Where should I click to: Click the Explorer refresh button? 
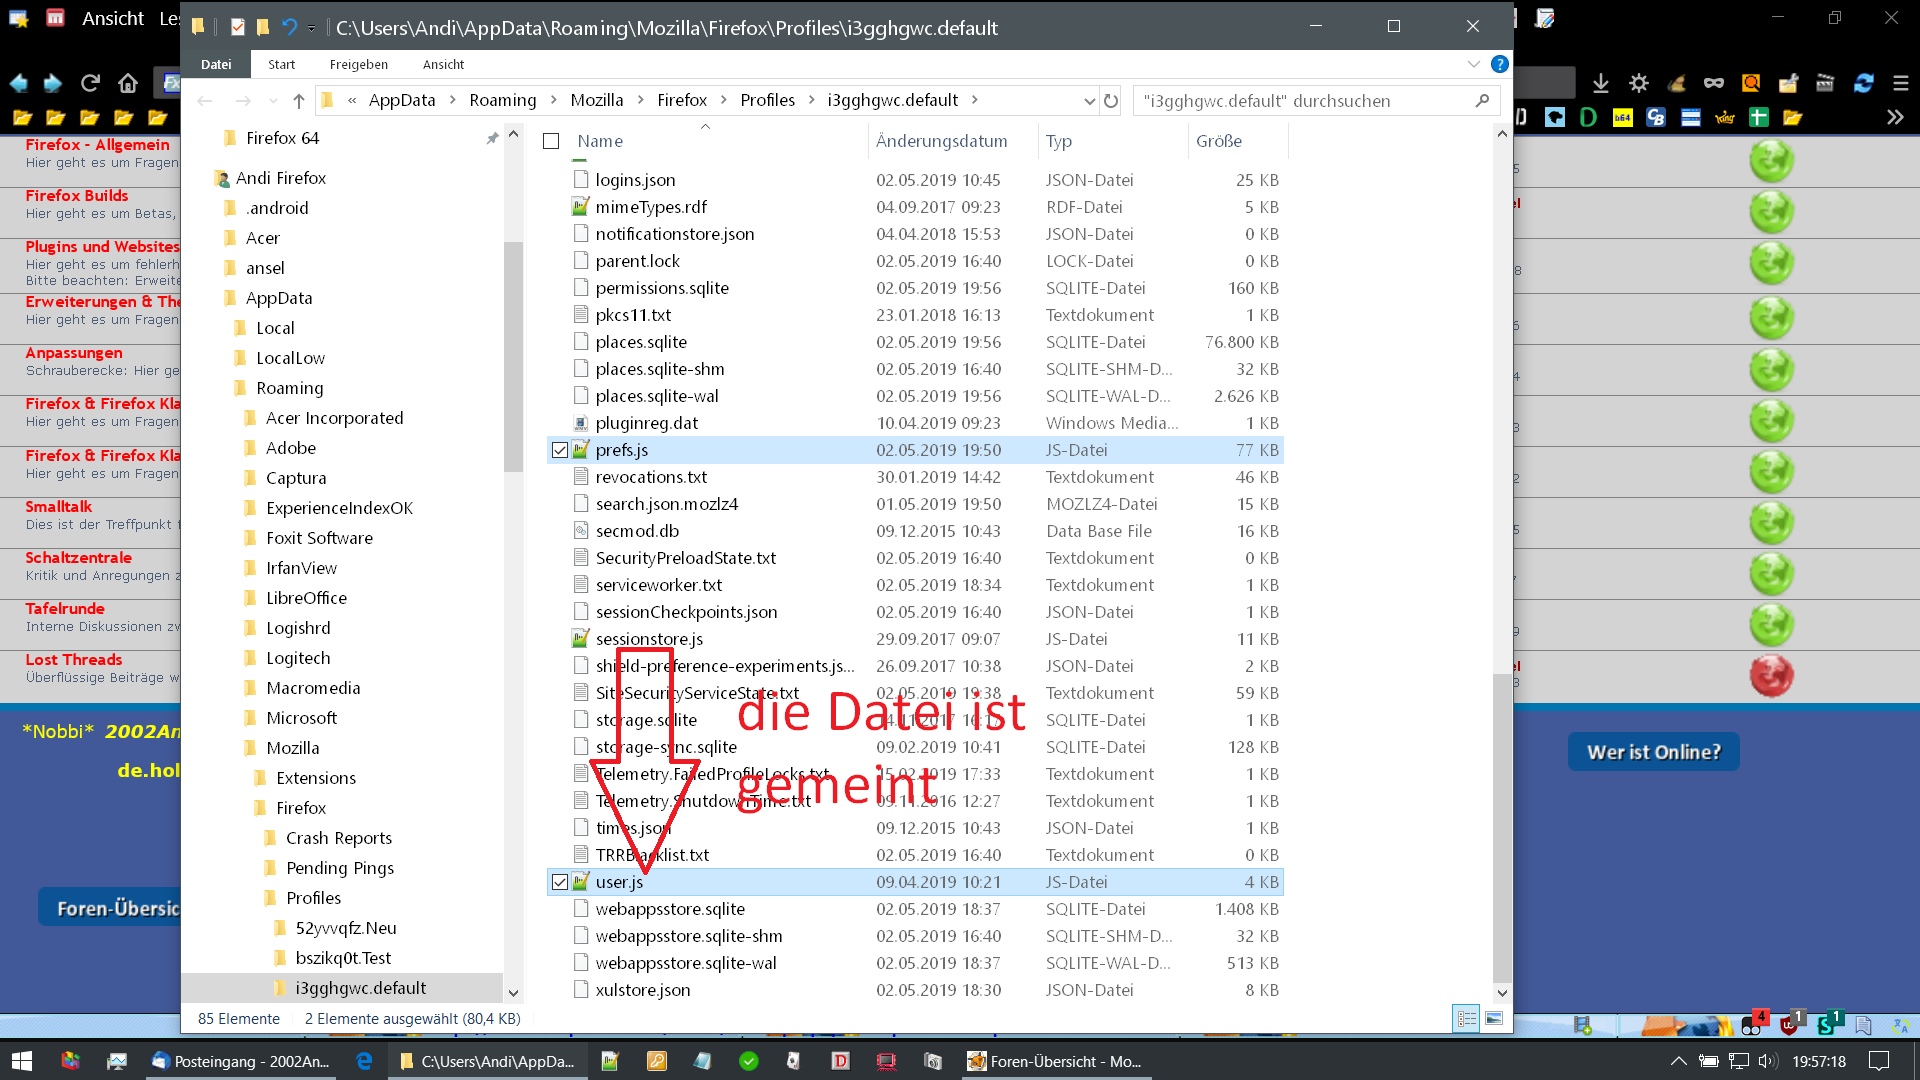[x=1111, y=101]
